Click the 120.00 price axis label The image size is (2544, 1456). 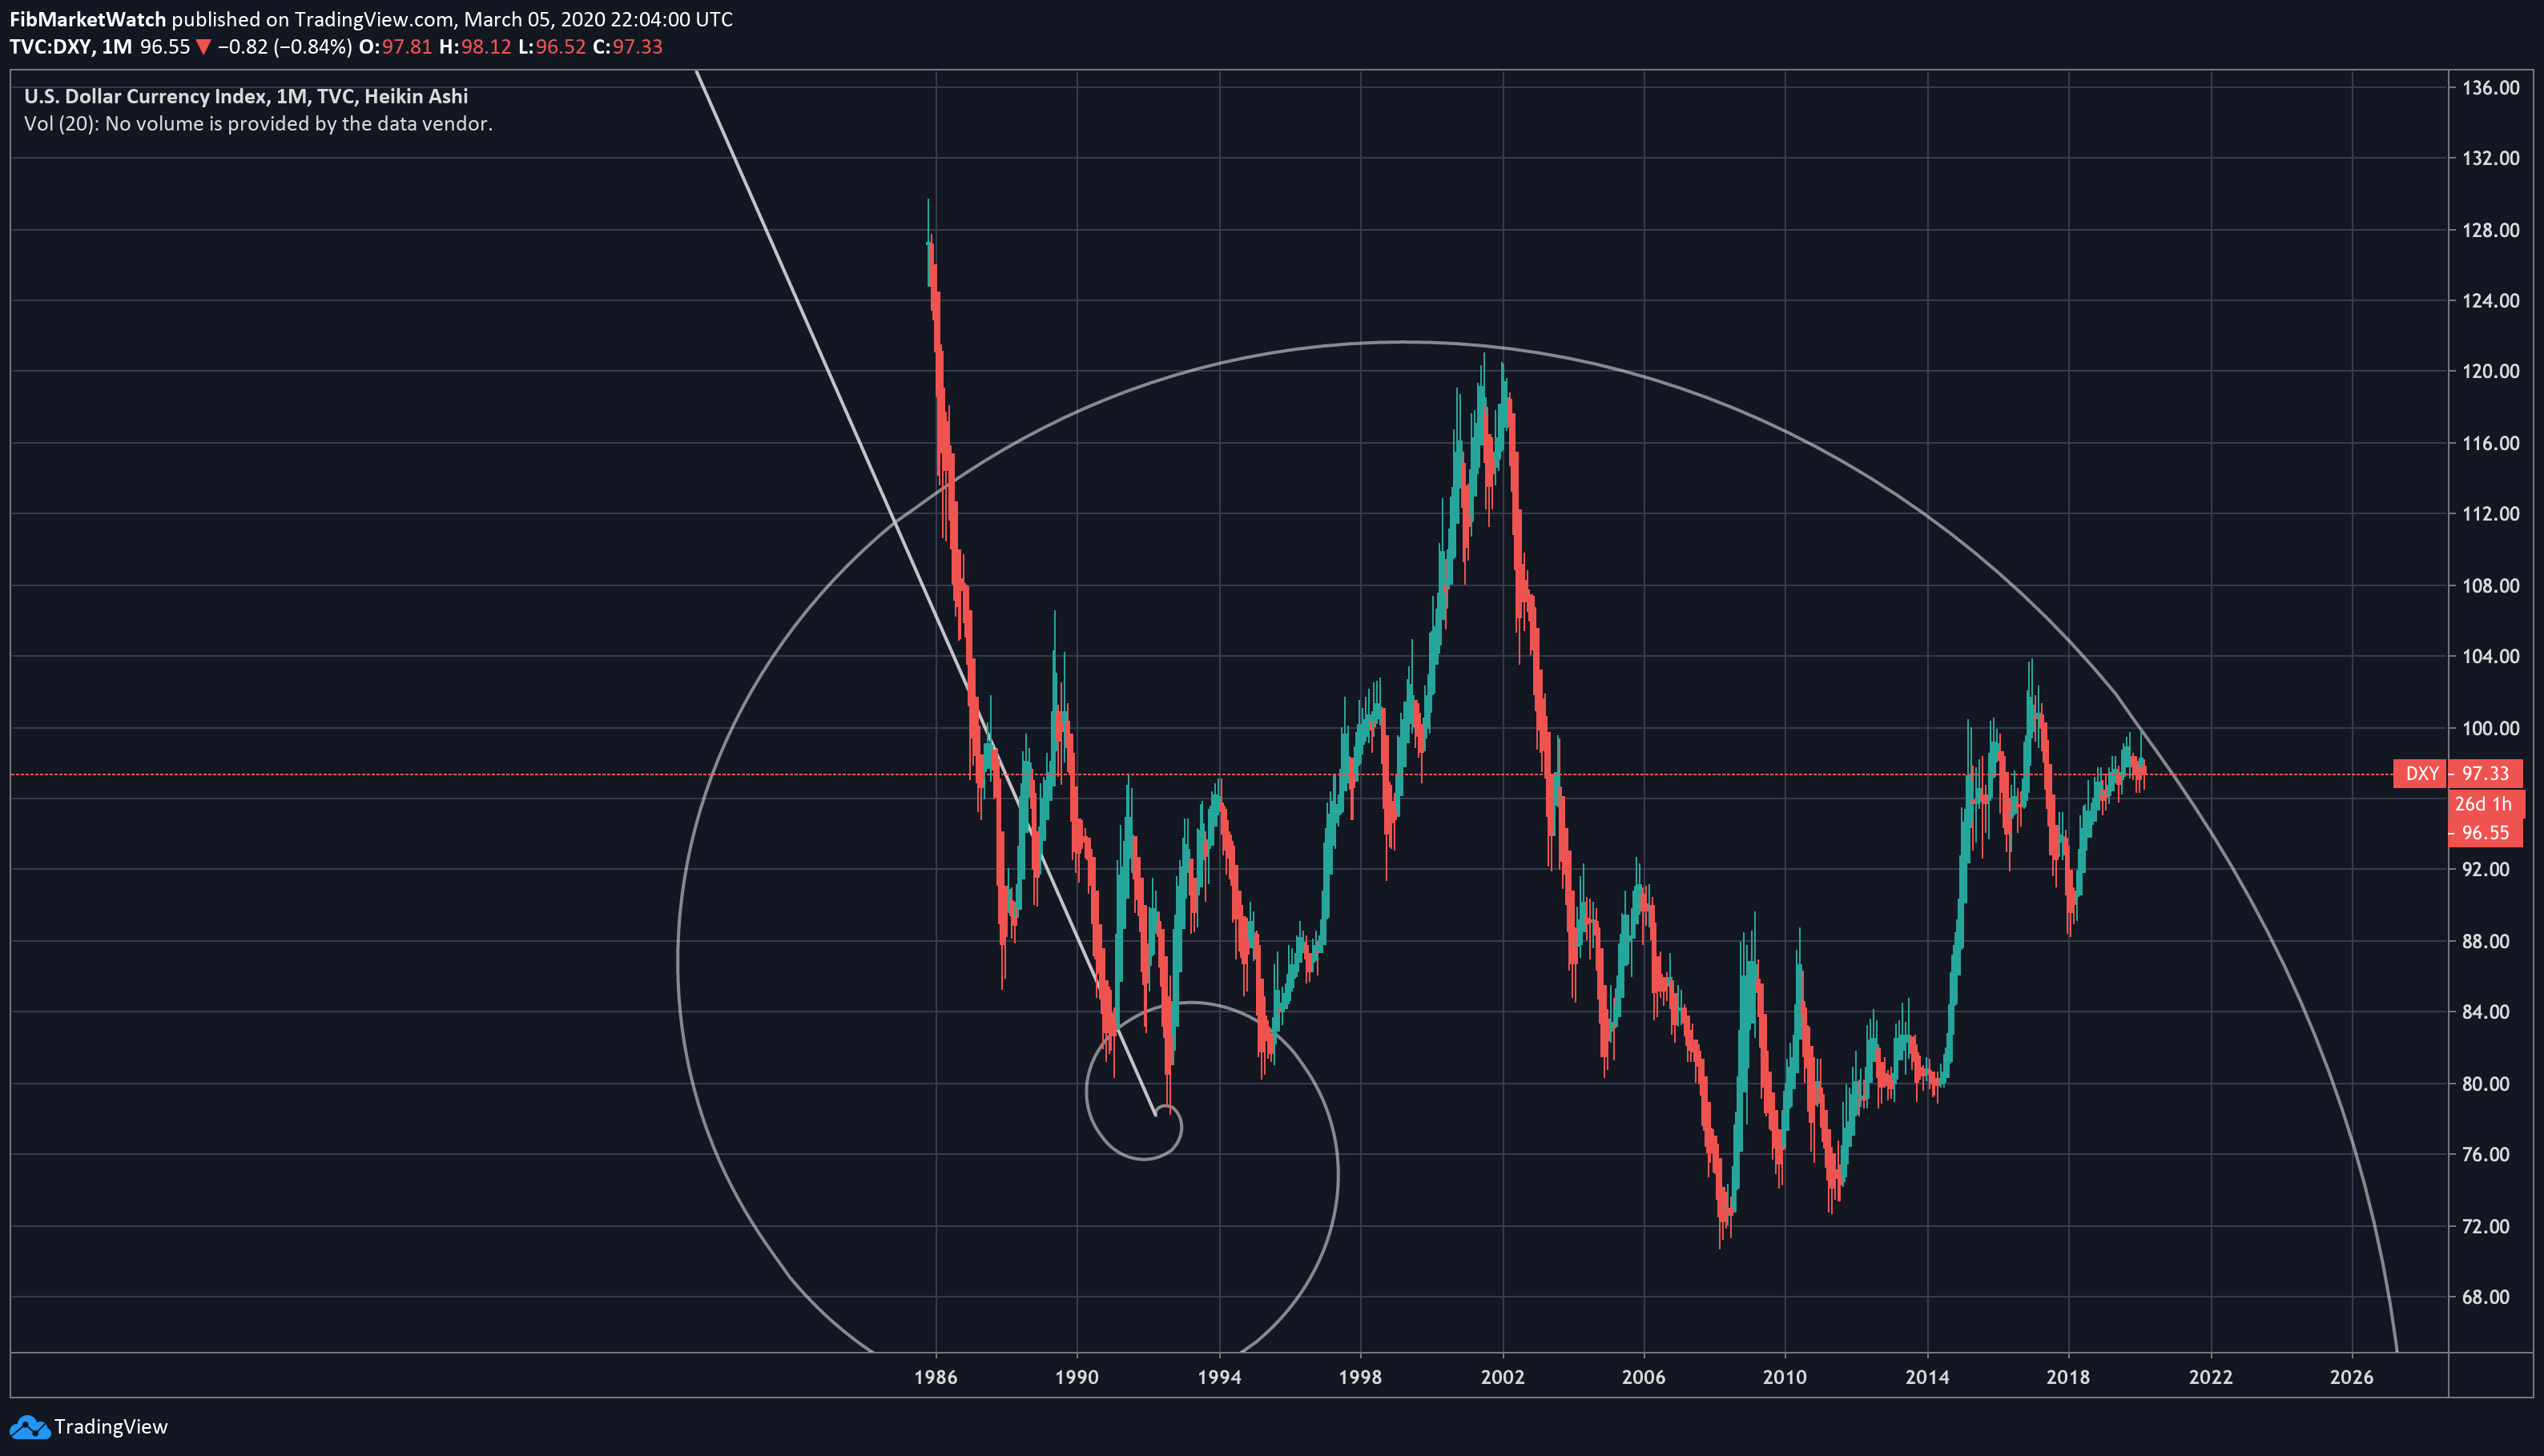(2490, 371)
